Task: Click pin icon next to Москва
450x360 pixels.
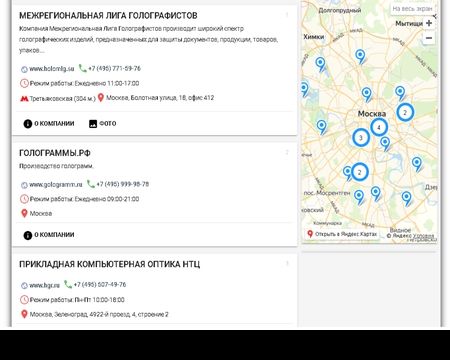Action: 24,213
